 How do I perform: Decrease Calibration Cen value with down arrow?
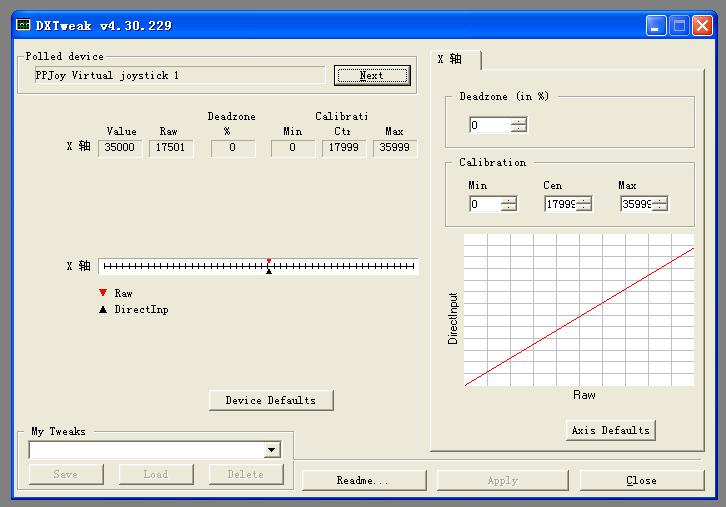point(584,208)
